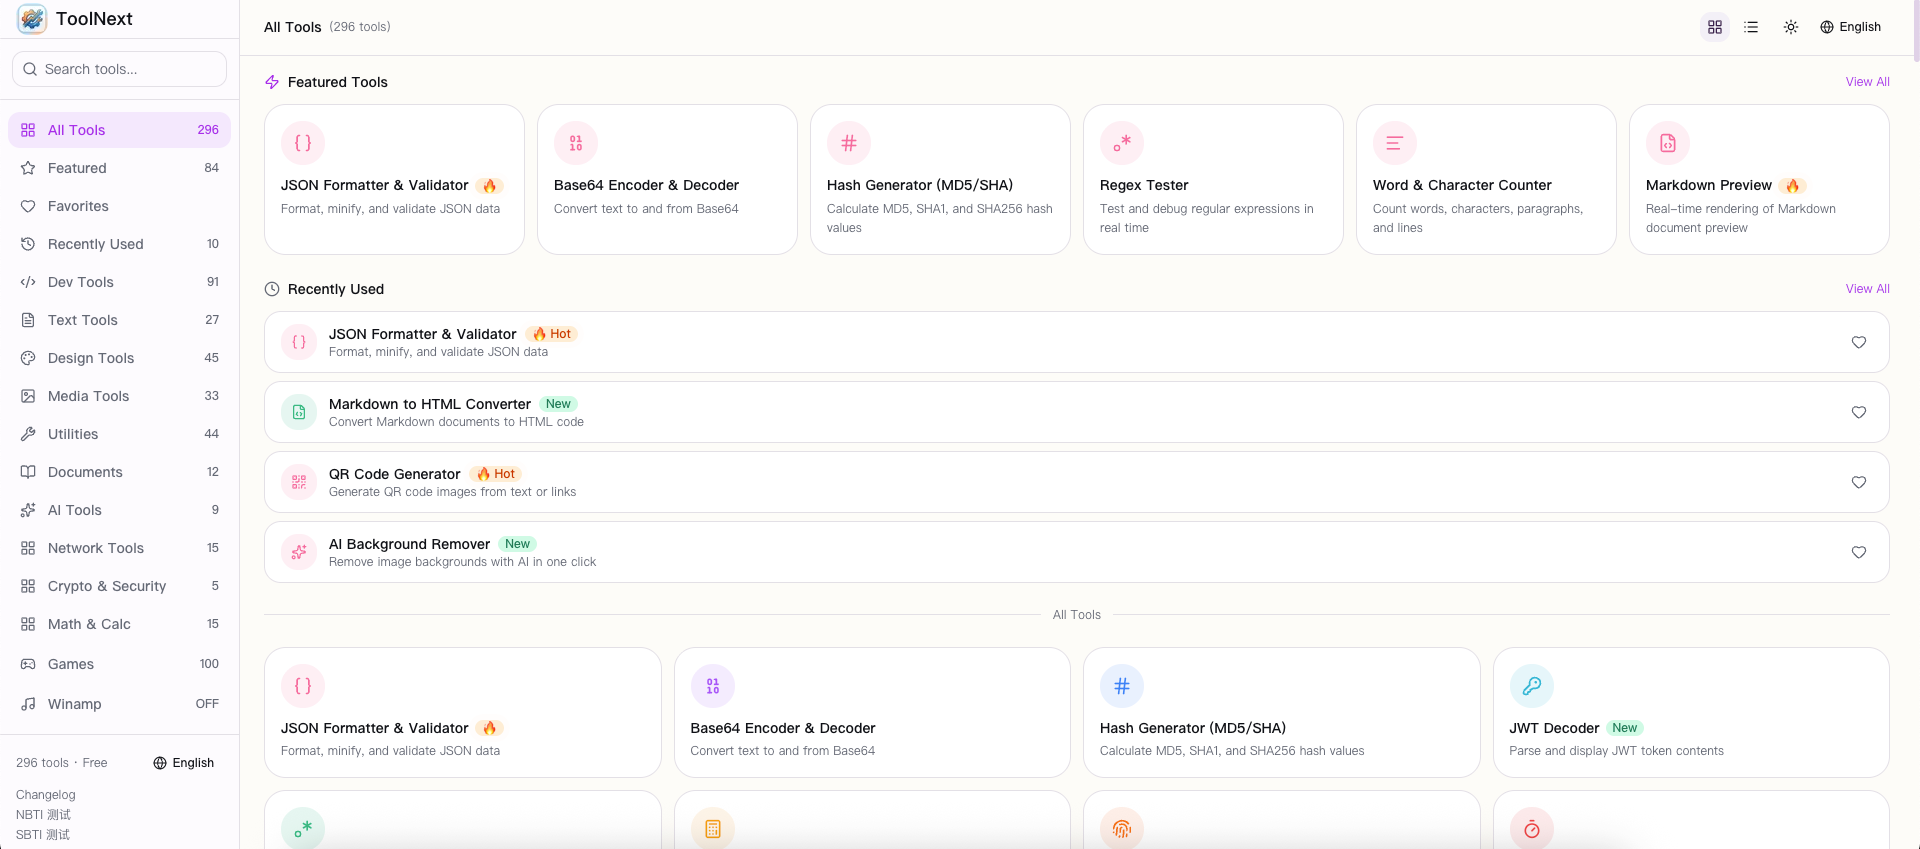Click the Math & Calc icon
This screenshot has height=849, width=1920.
(28, 624)
